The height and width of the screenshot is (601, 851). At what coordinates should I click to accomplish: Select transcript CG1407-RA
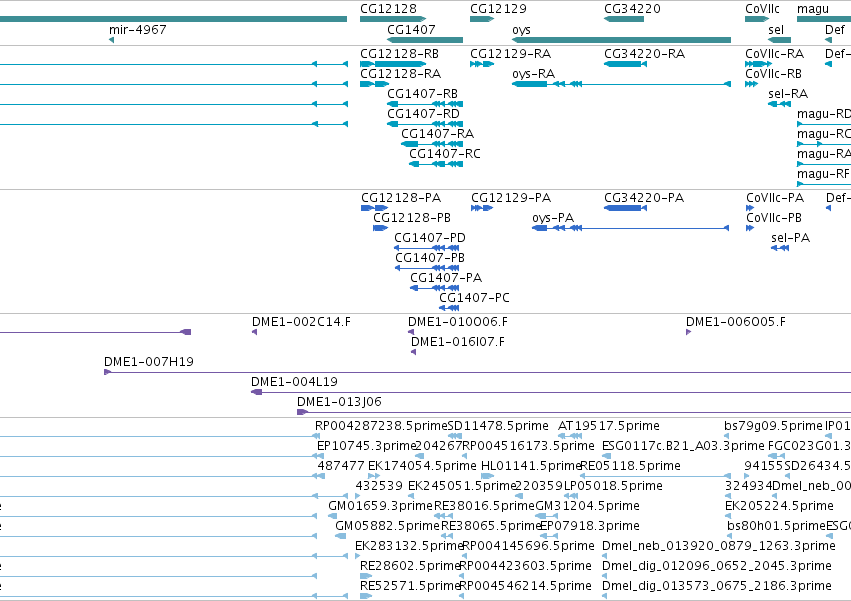tap(432, 144)
